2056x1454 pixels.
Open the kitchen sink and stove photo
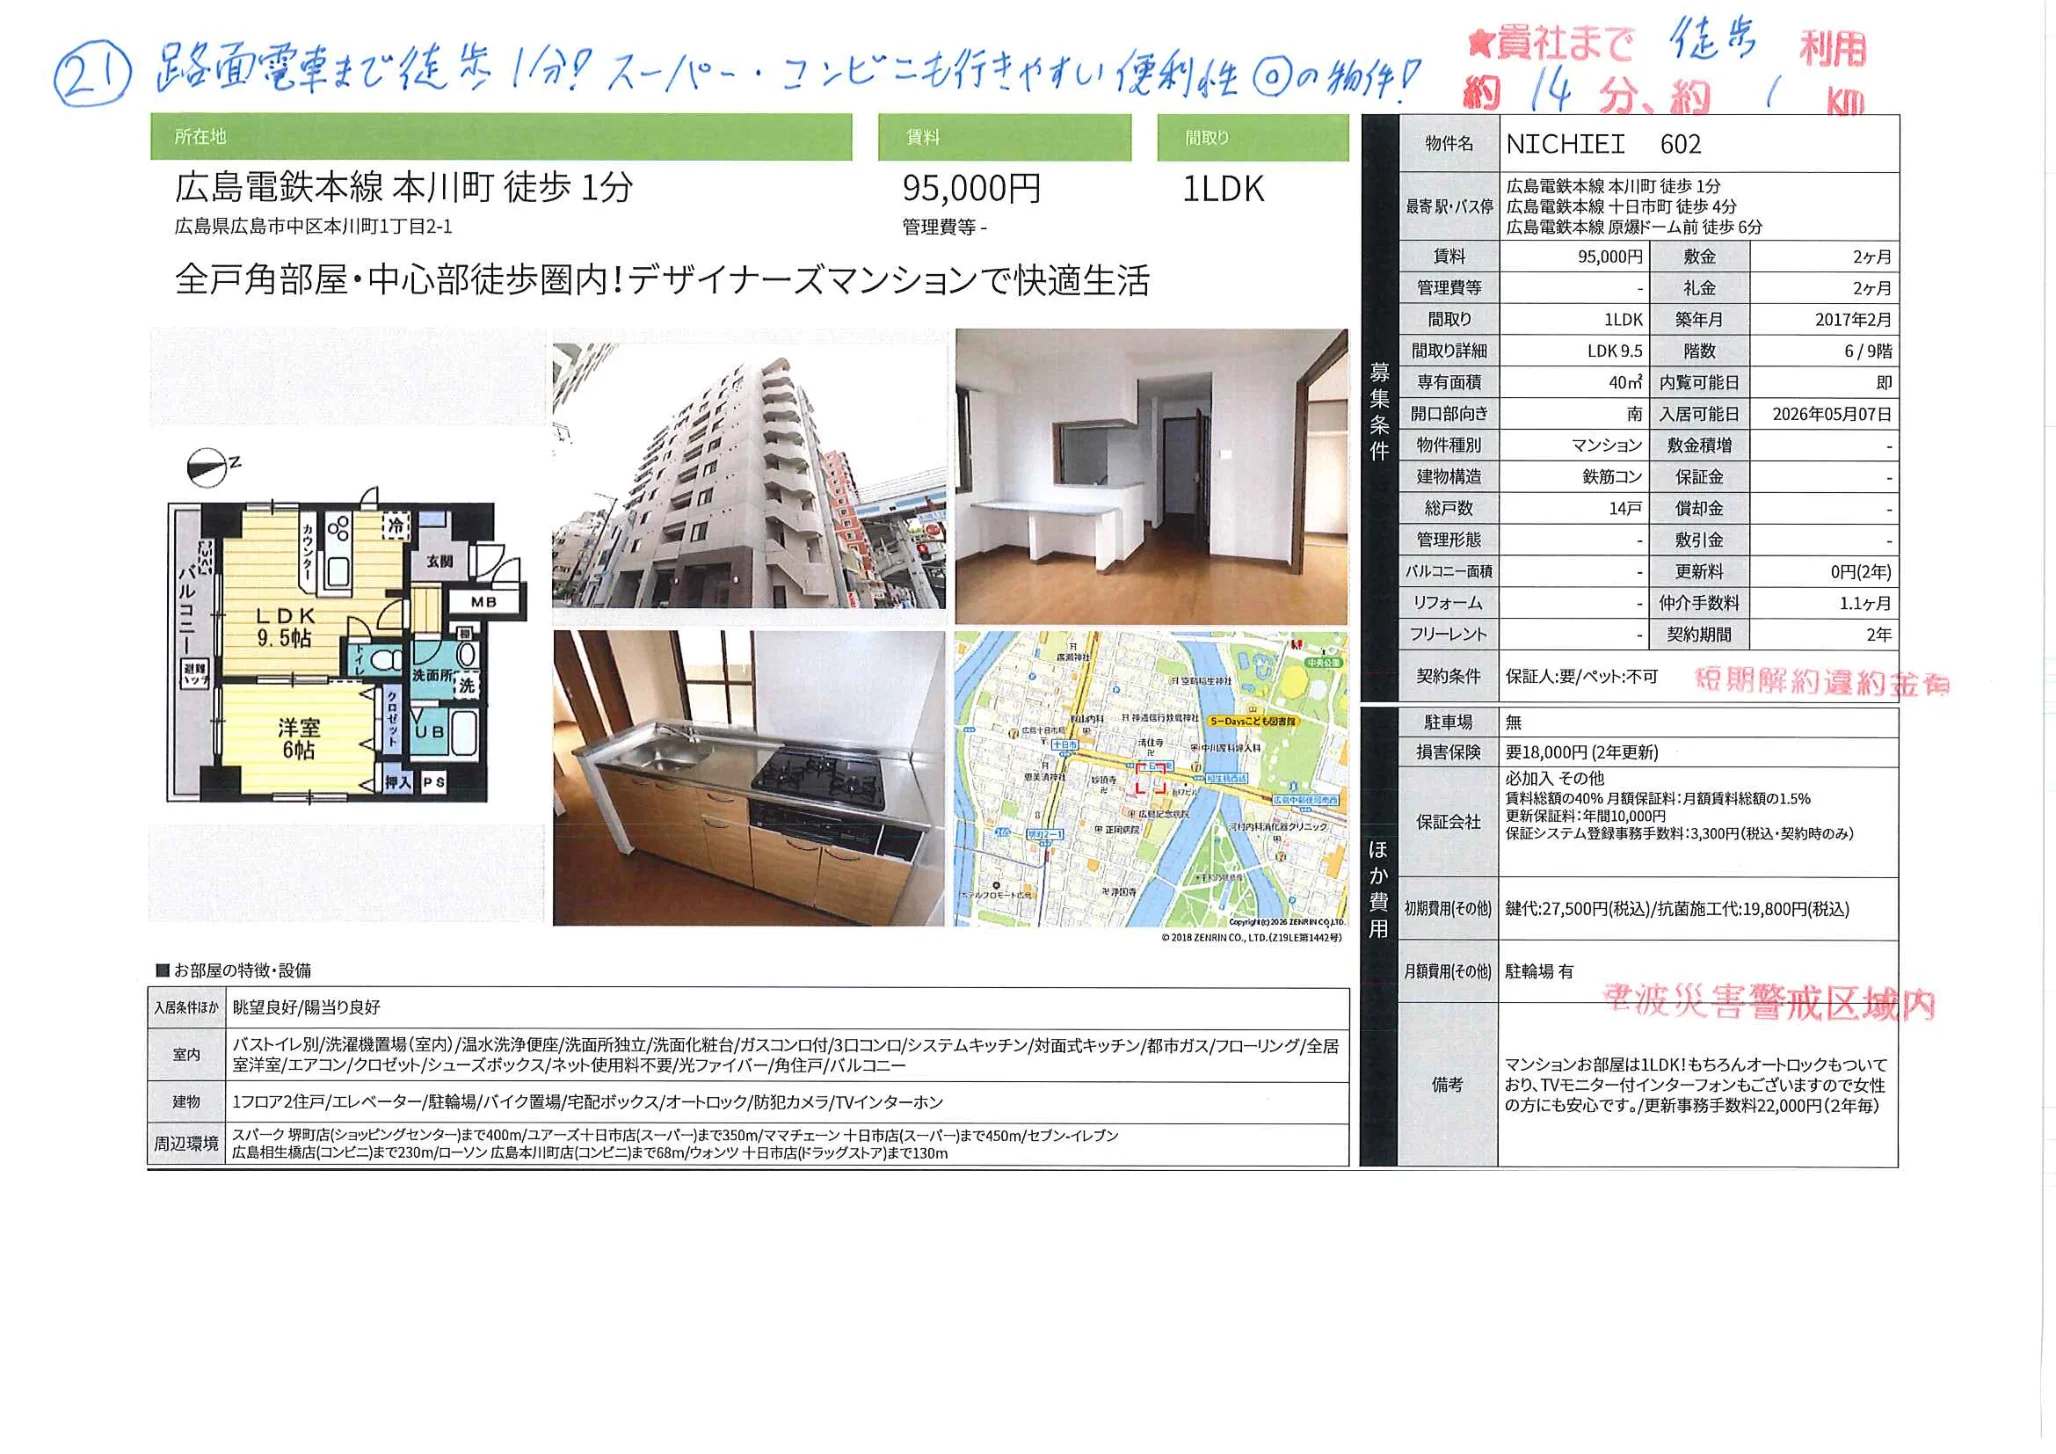coord(748,778)
